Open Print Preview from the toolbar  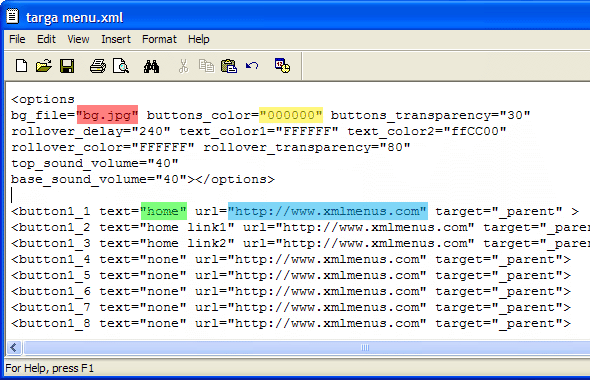(121, 66)
